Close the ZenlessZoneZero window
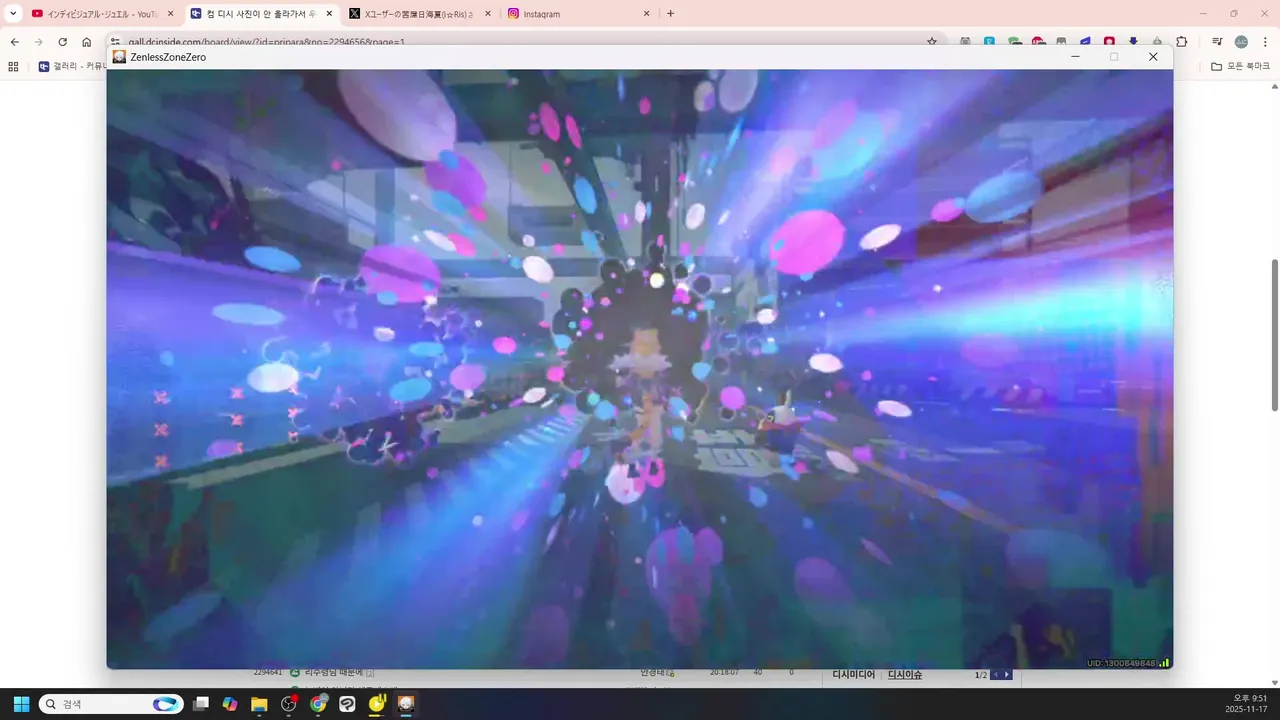 tap(1153, 57)
